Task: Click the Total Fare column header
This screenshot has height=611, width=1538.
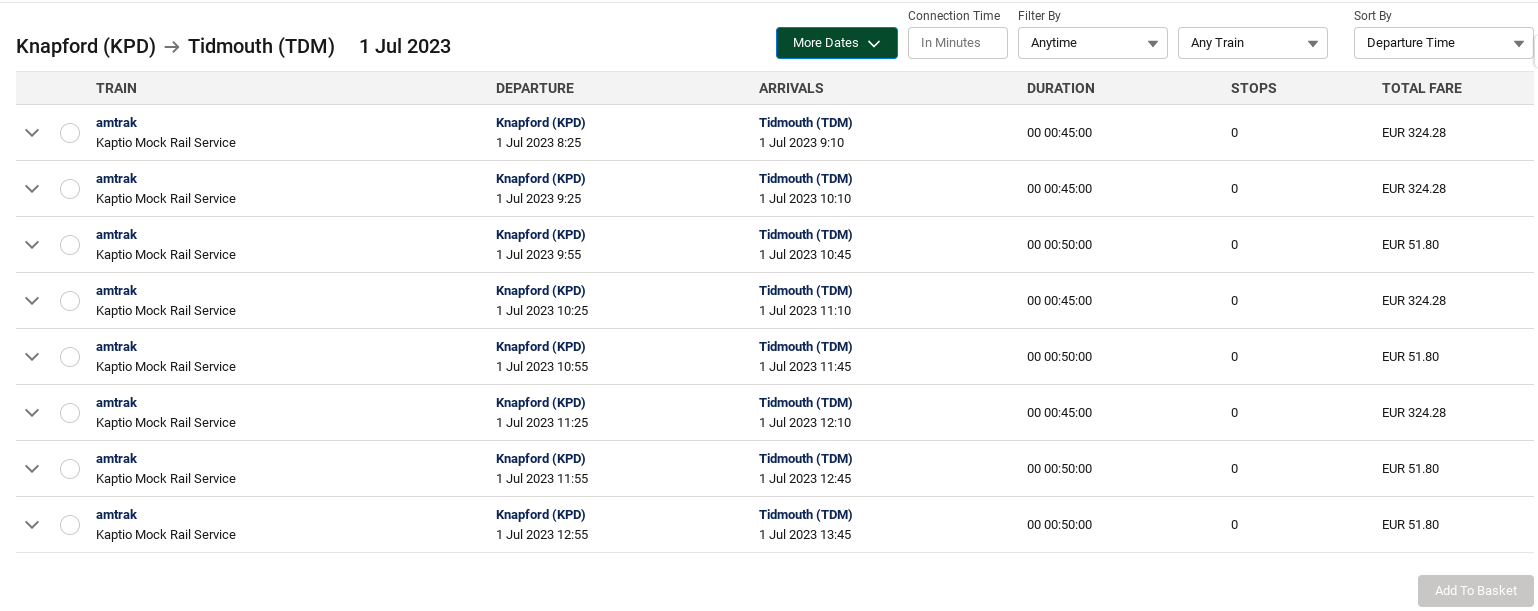Action: tap(1421, 88)
